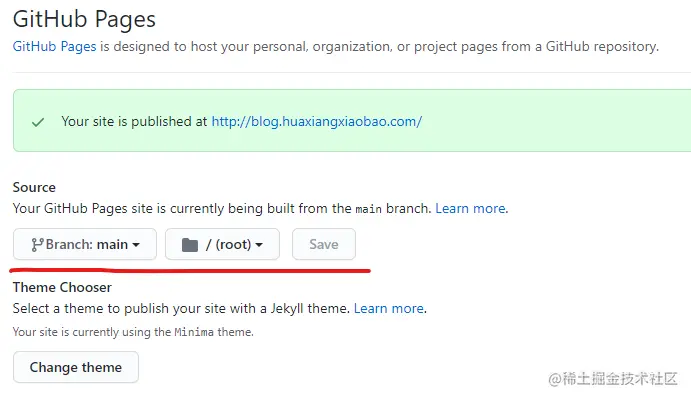Open Learn more link in Source section
The width and height of the screenshot is (691, 400).
tap(471, 209)
